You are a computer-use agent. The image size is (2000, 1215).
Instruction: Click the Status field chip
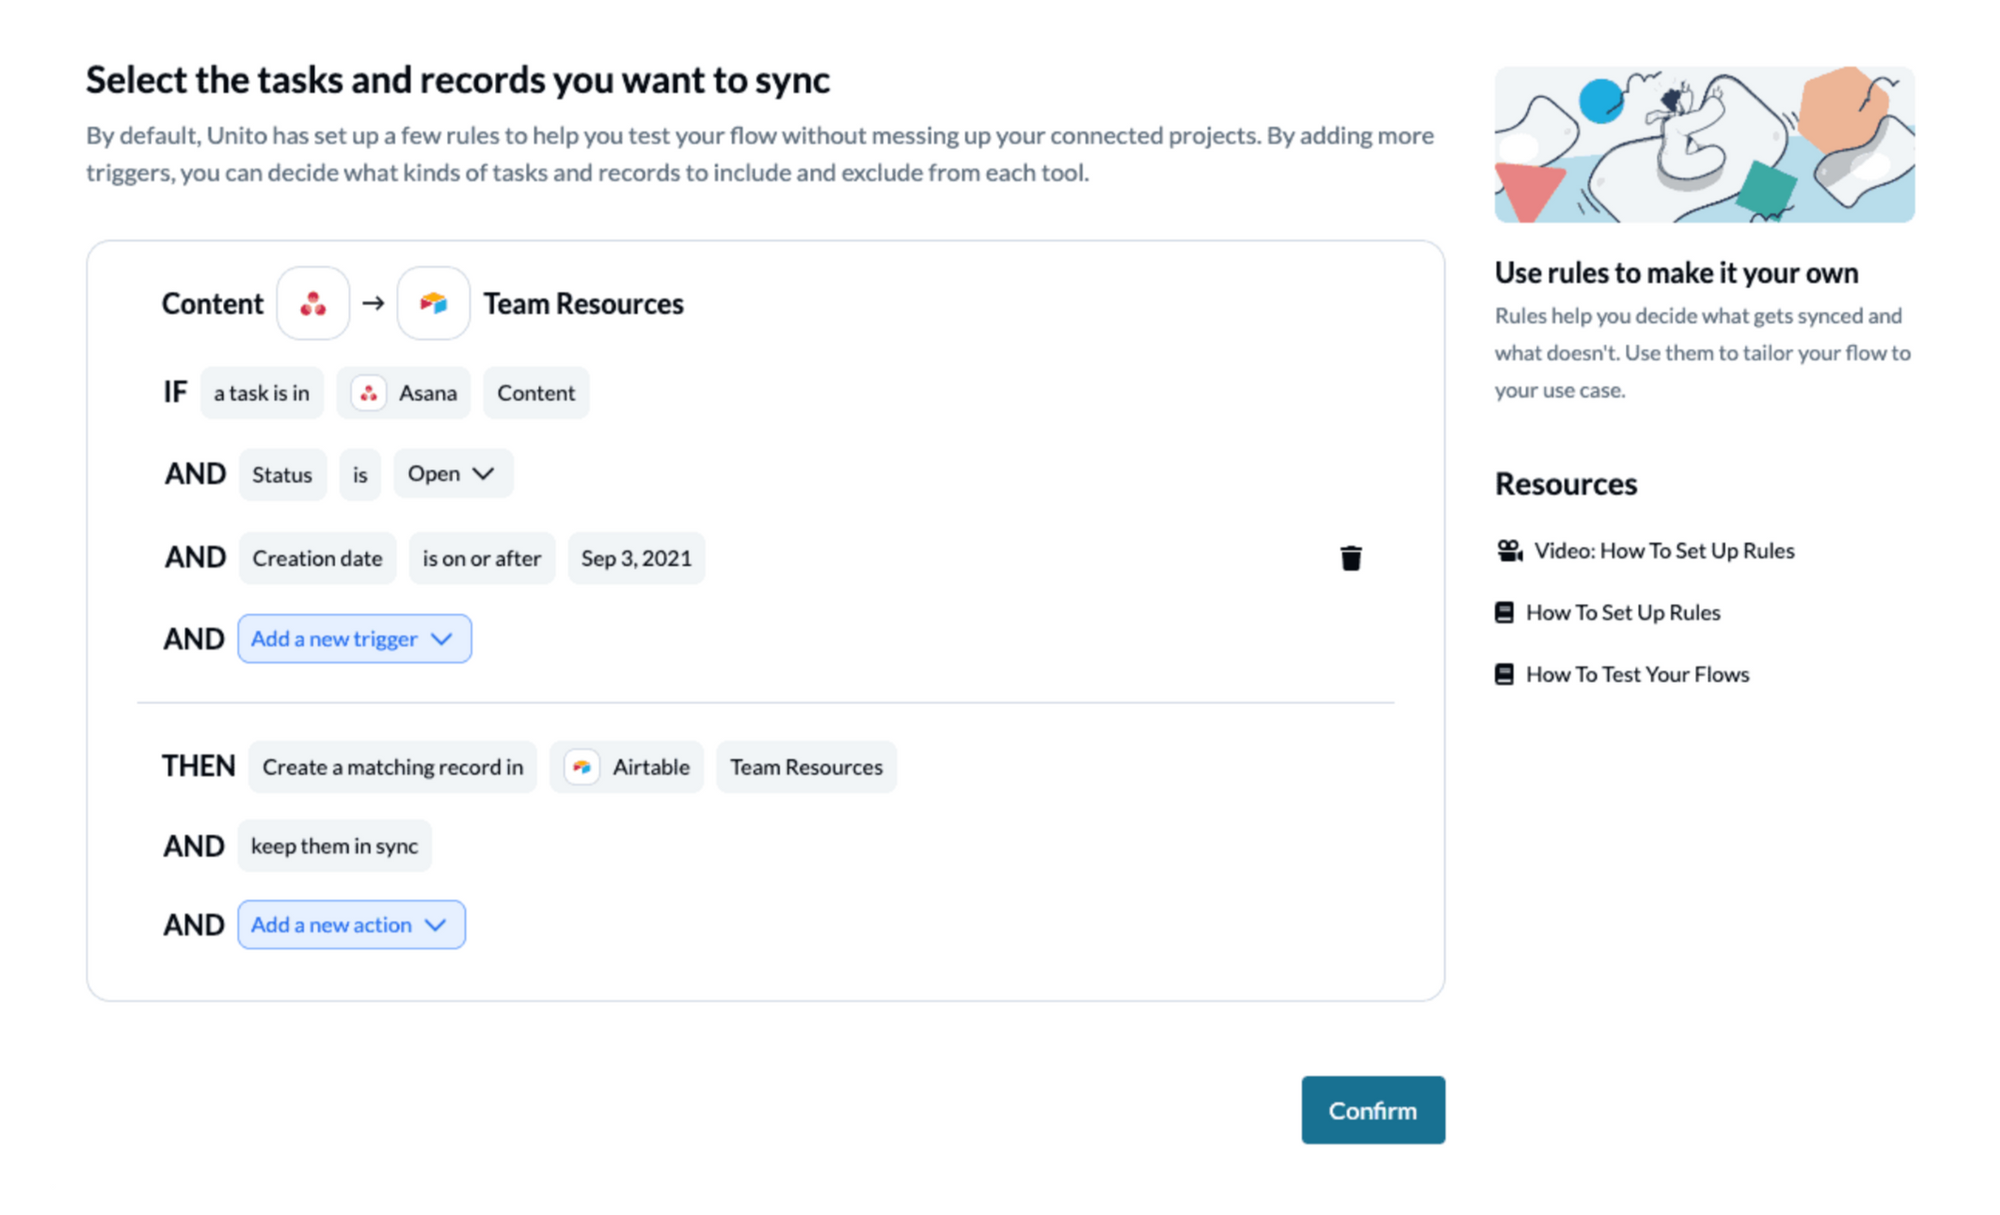pyautogui.click(x=282, y=475)
